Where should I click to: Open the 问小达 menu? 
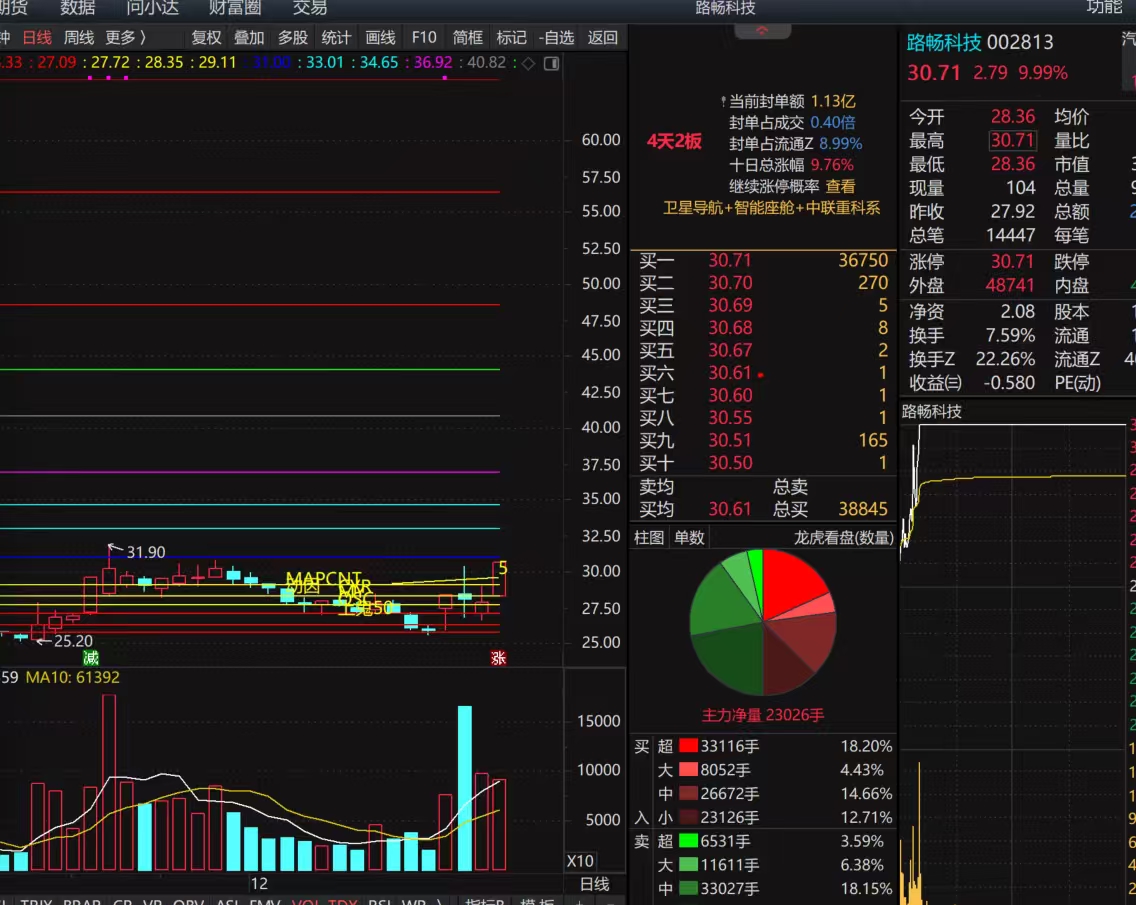click(x=152, y=8)
